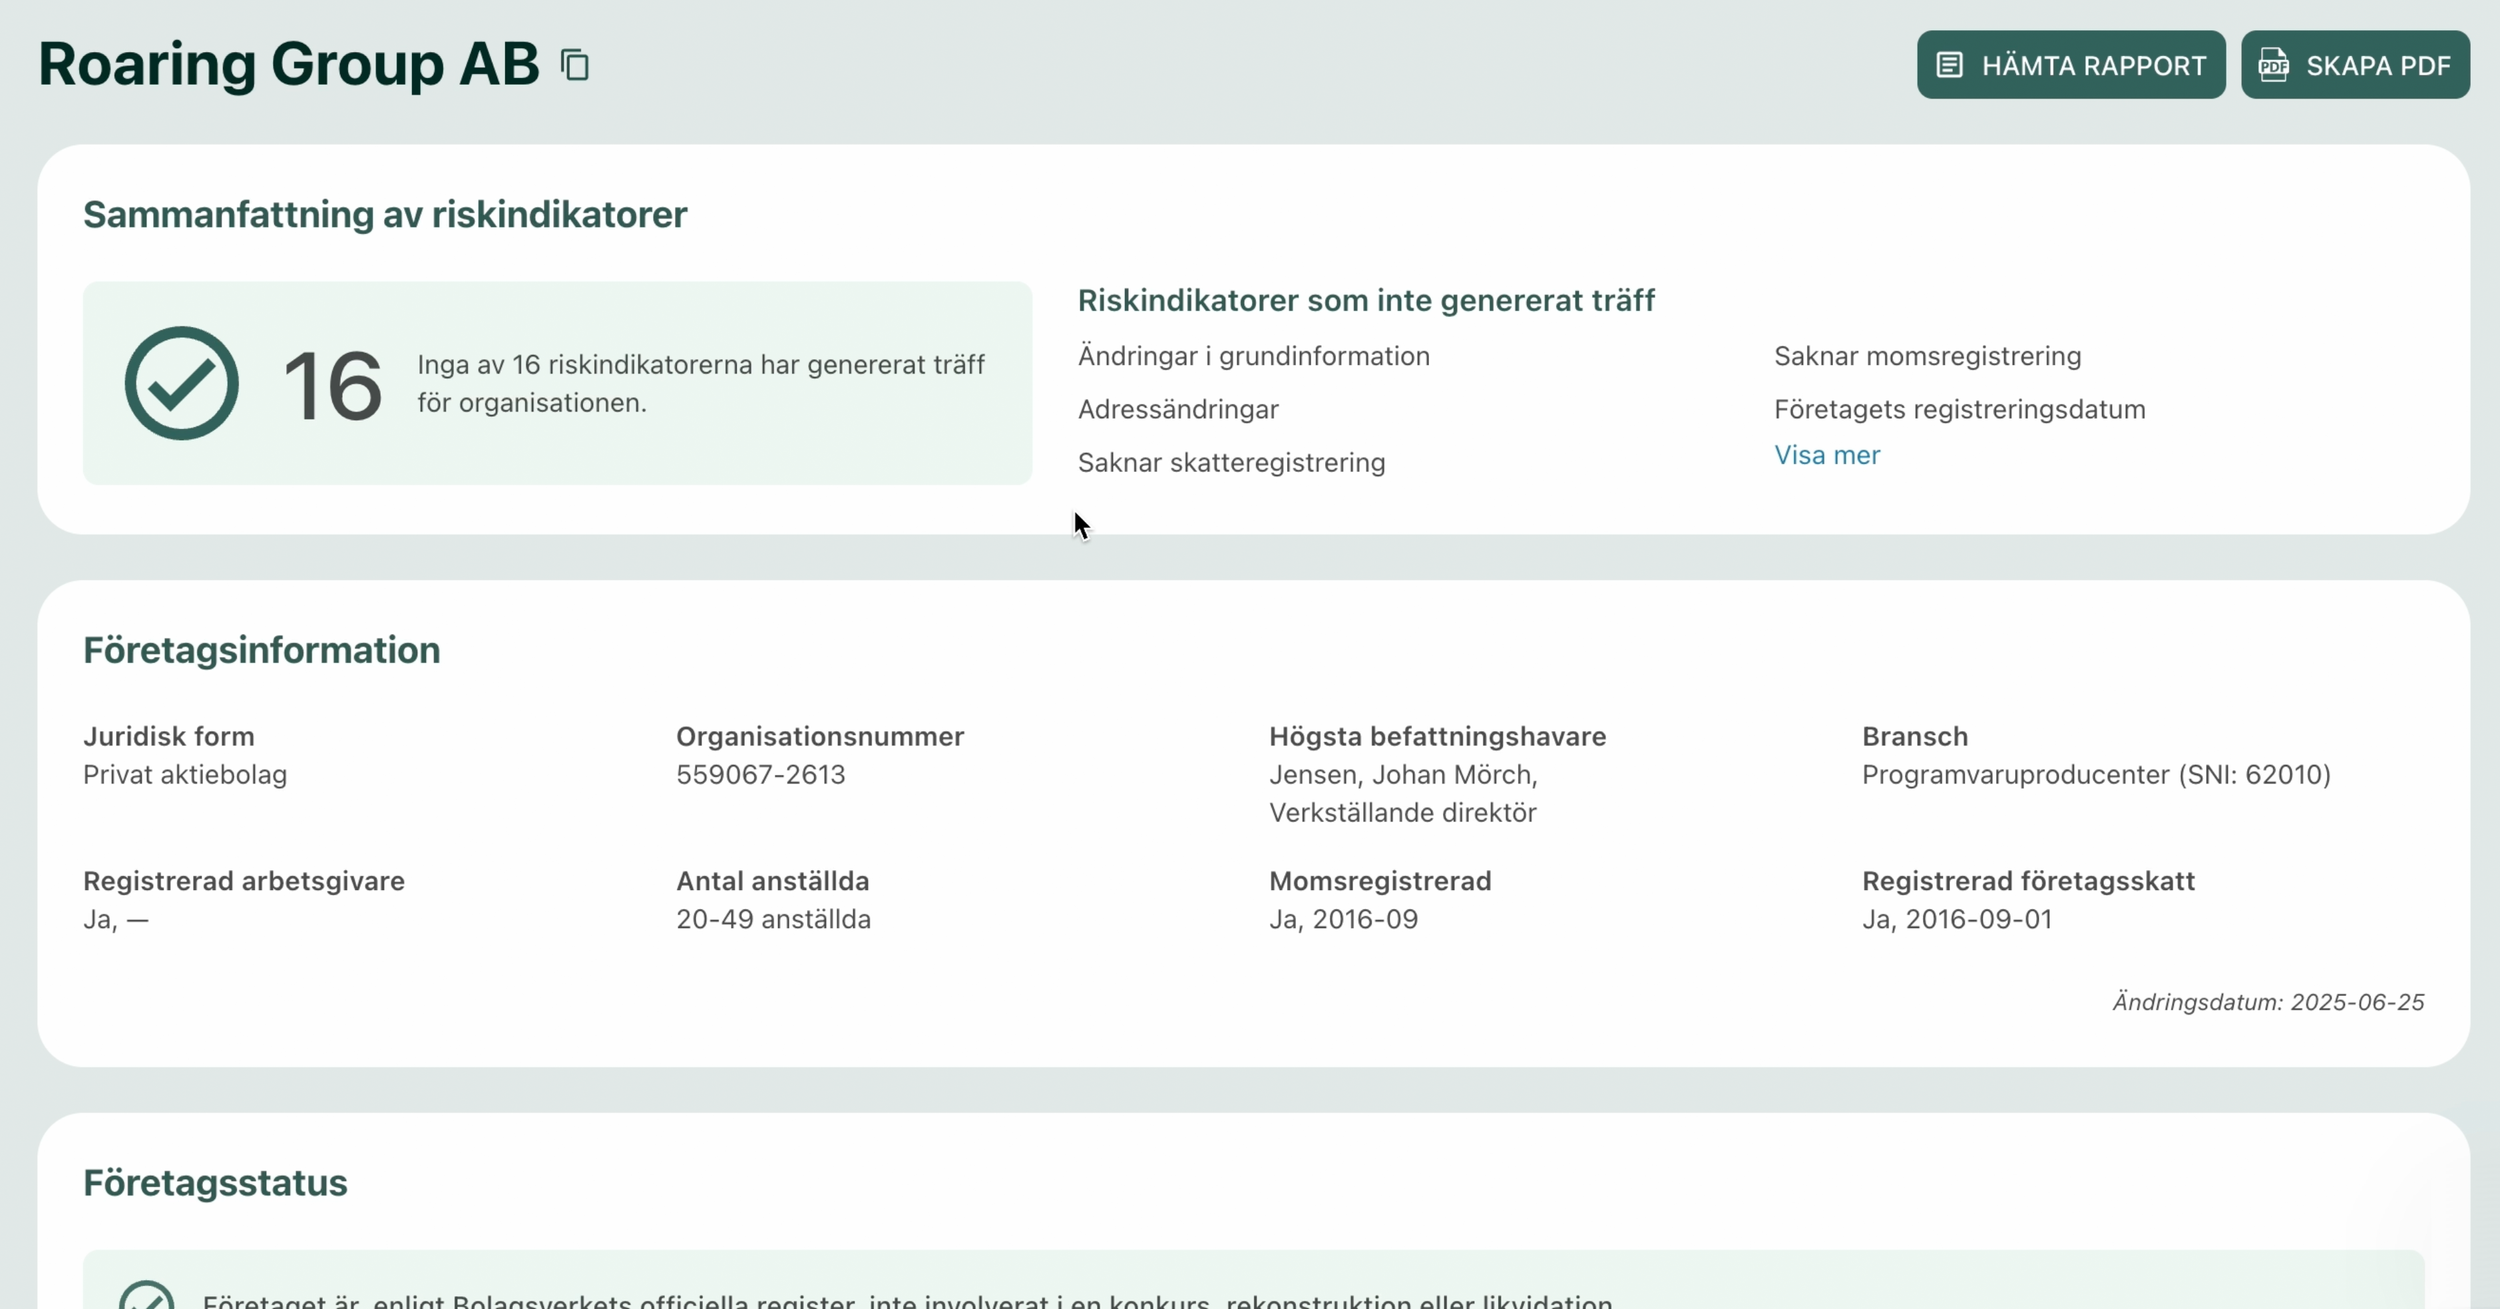Click the Sammanfattning av riskindikatorer heading

coord(385,214)
